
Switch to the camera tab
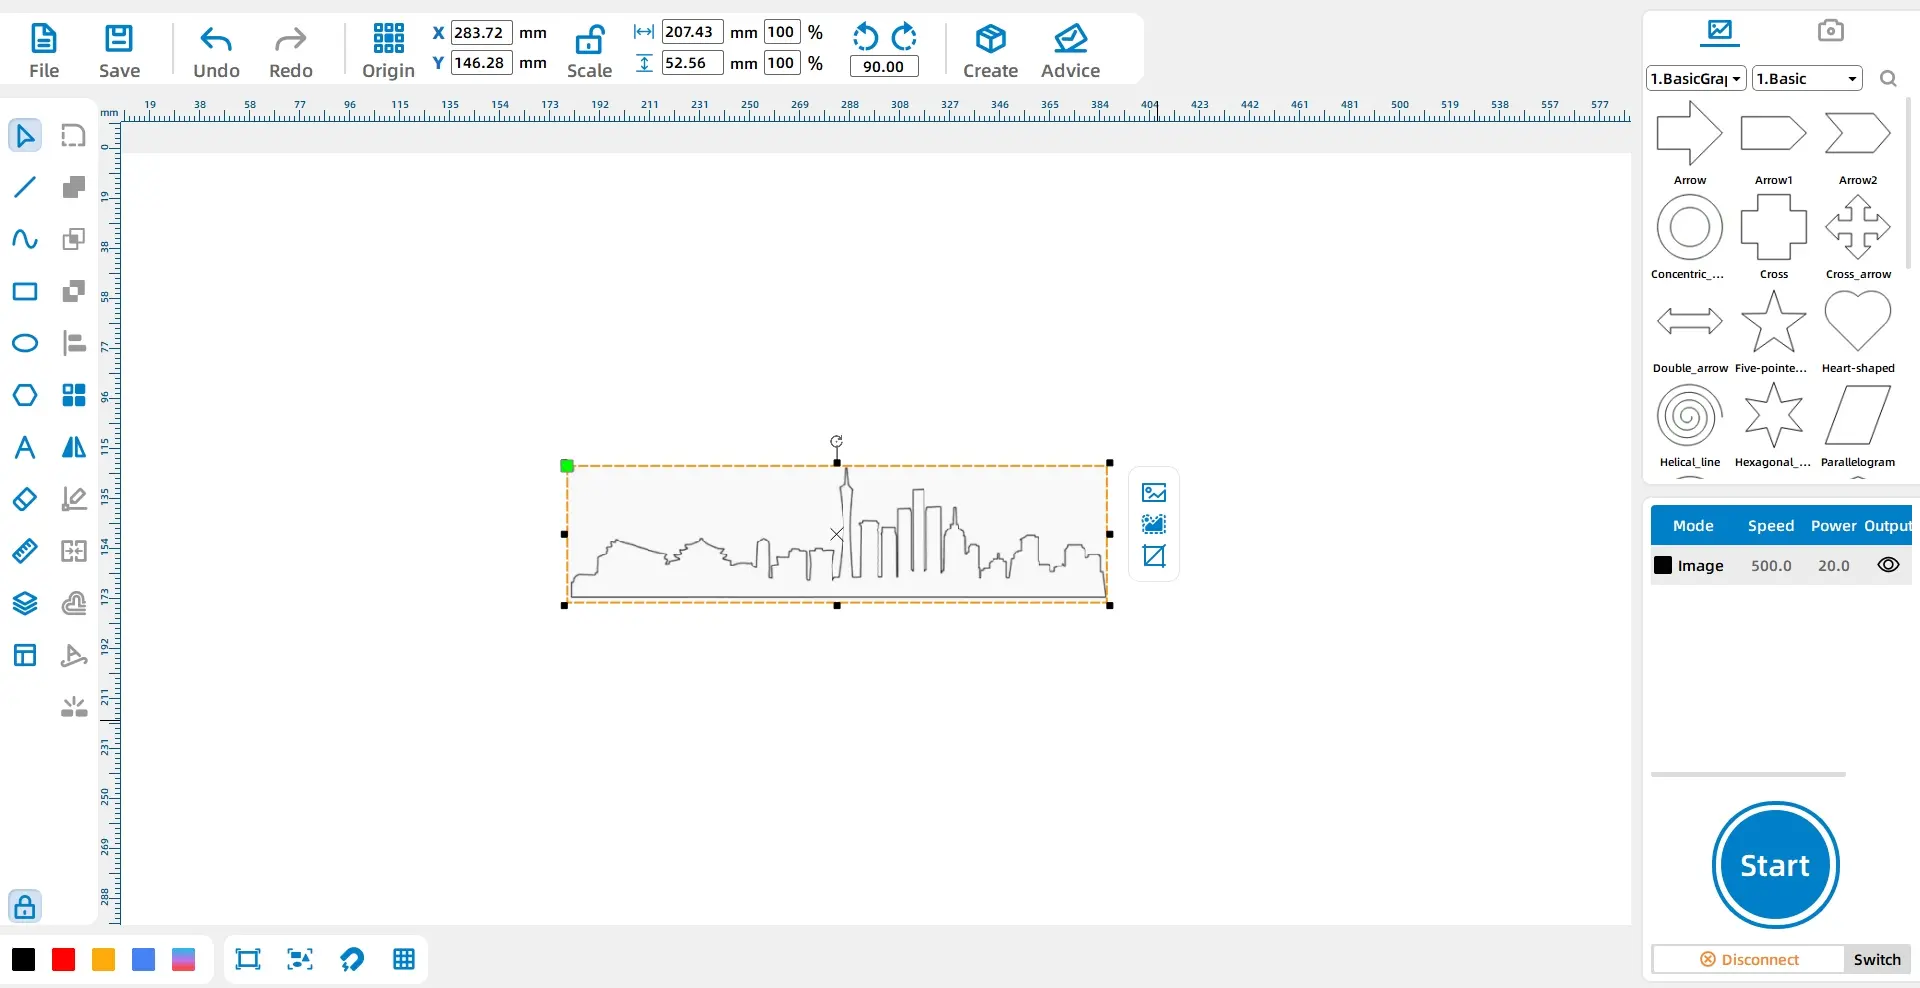(1831, 31)
